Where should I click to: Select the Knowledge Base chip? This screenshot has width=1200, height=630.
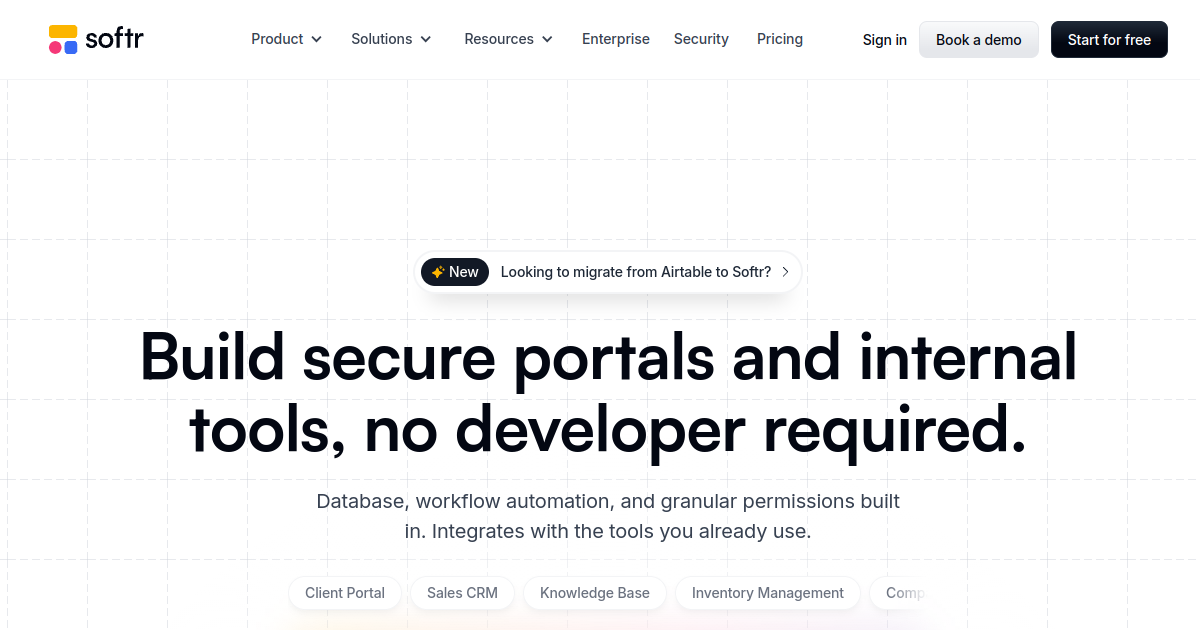pyautogui.click(x=595, y=593)
